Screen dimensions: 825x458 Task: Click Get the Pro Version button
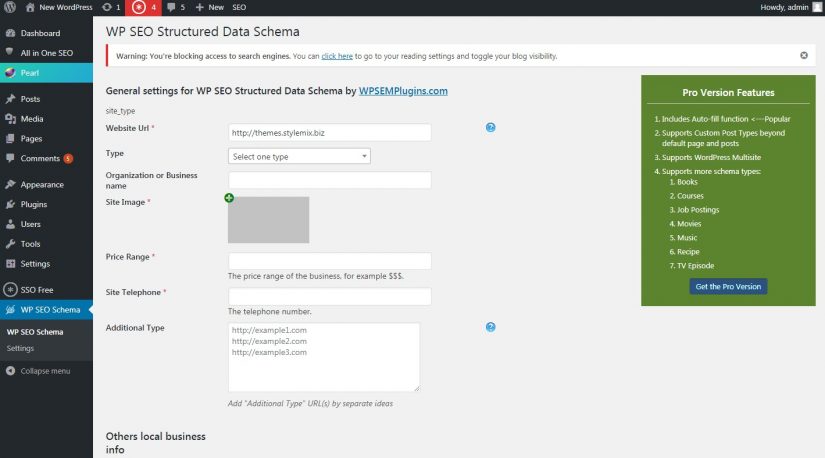728,286
